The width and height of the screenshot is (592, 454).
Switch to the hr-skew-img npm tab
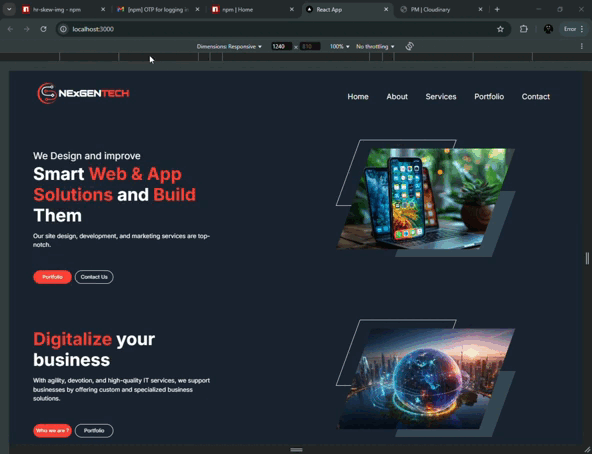coord(63,9)
